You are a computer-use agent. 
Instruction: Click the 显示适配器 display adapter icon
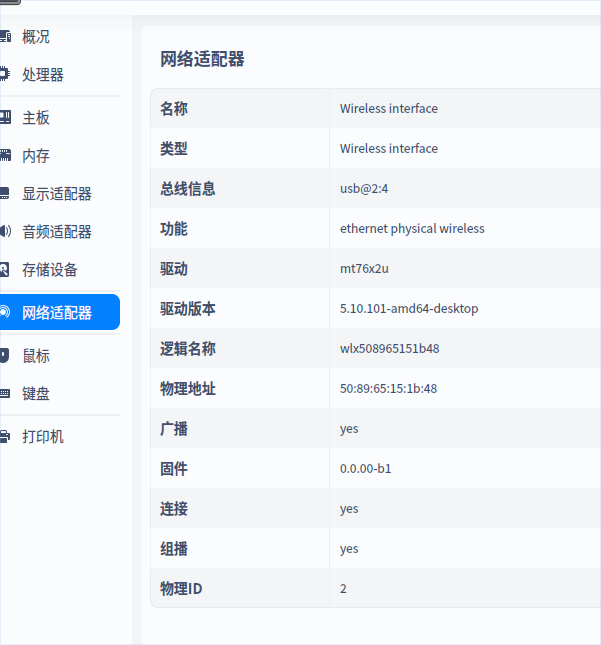pyautogui.click(x=5, y=193)
